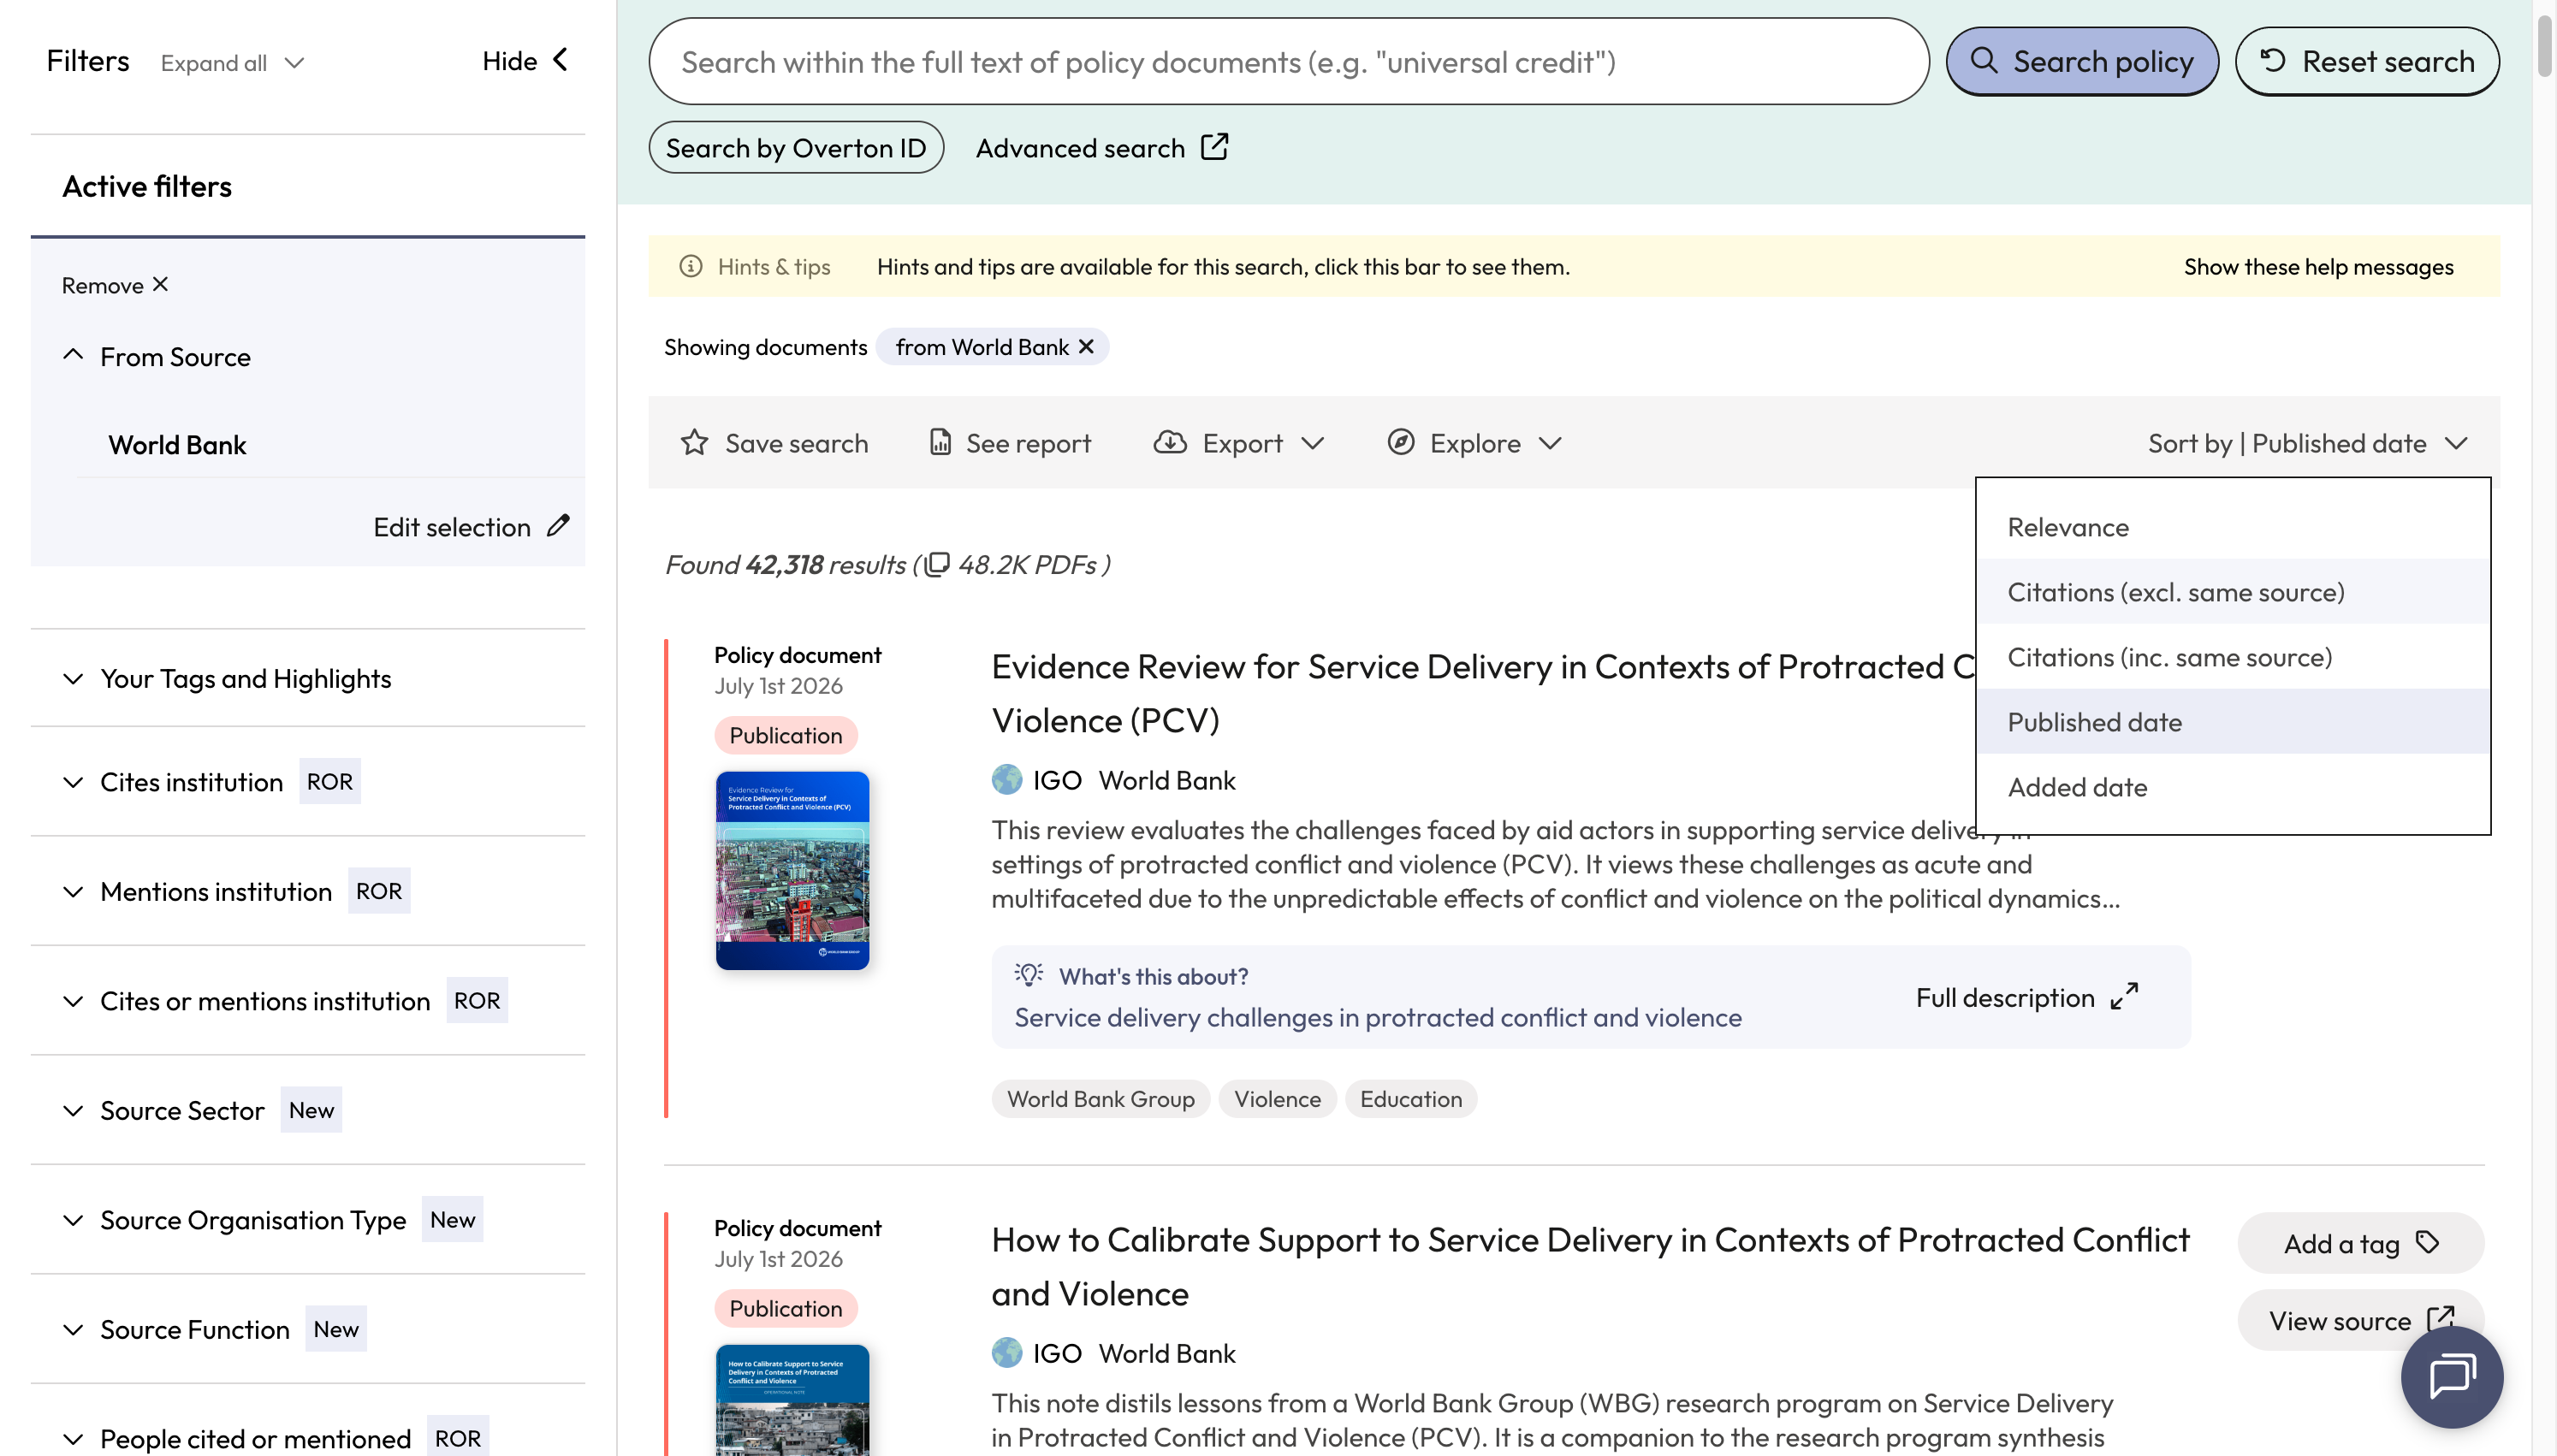This screenshot has height=1456, width=2557.
Task: Remove the 'from World Bank' filter chip X
Action: tap(1086, 347)
